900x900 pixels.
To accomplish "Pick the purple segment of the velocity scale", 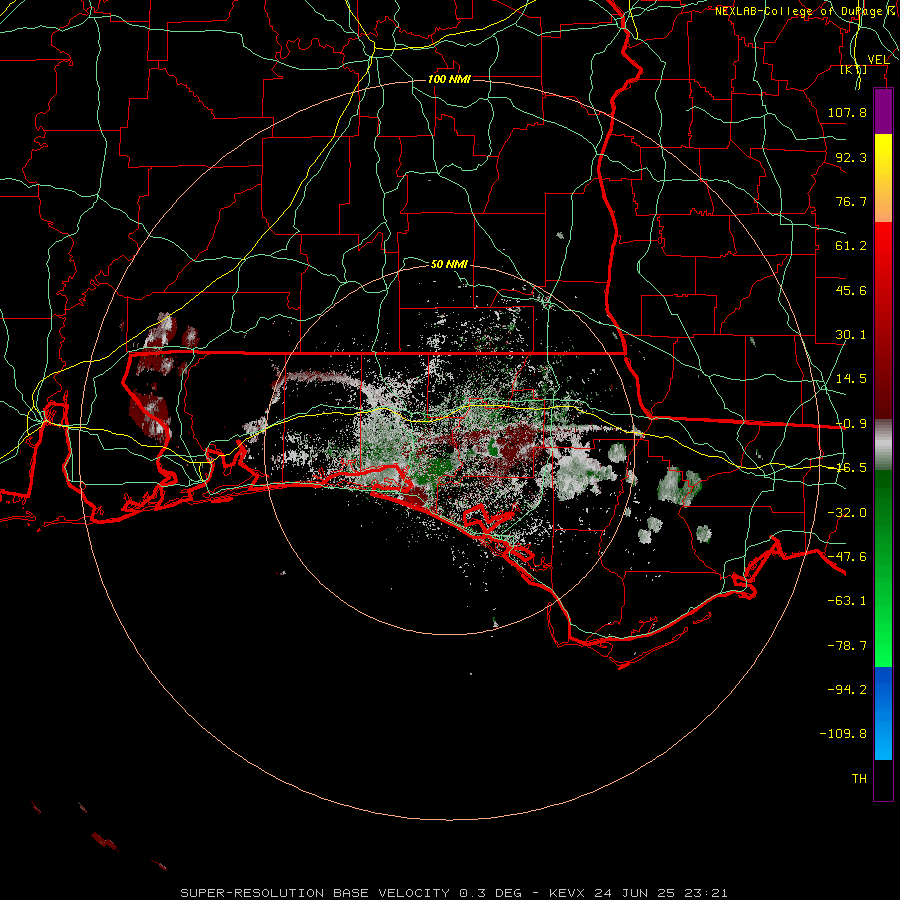I will pos(883,111).
